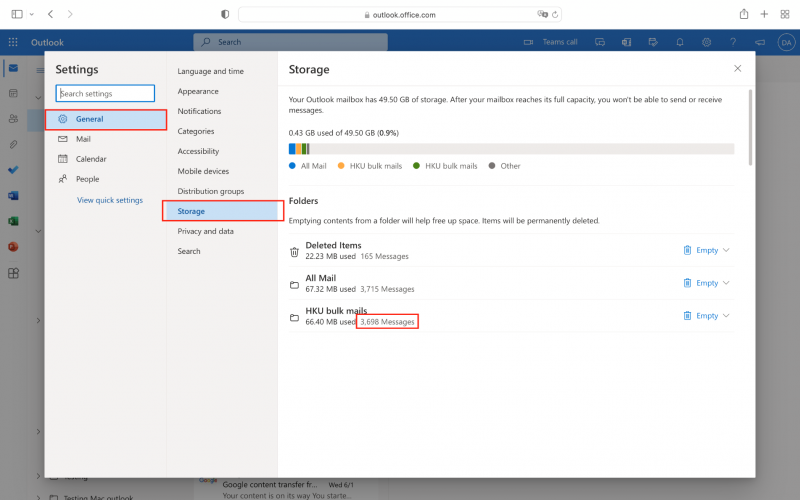The height and width of the screenshot is (500, 800).
Task: Reload the page in address bar
Action: pyautogui.click(x=555, y=15)
